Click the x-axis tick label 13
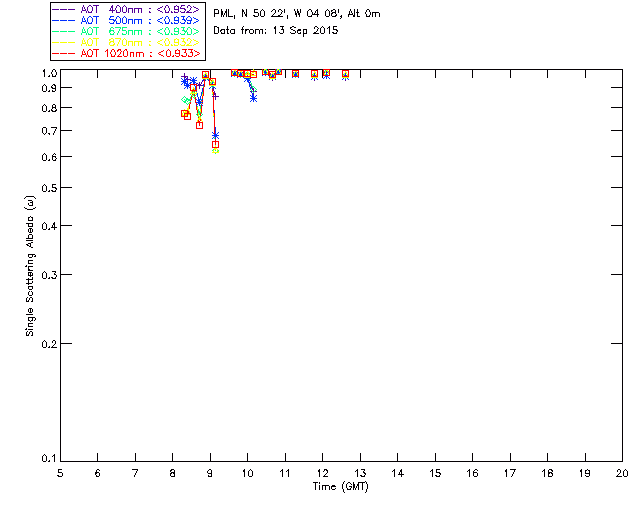 [360, 473]
